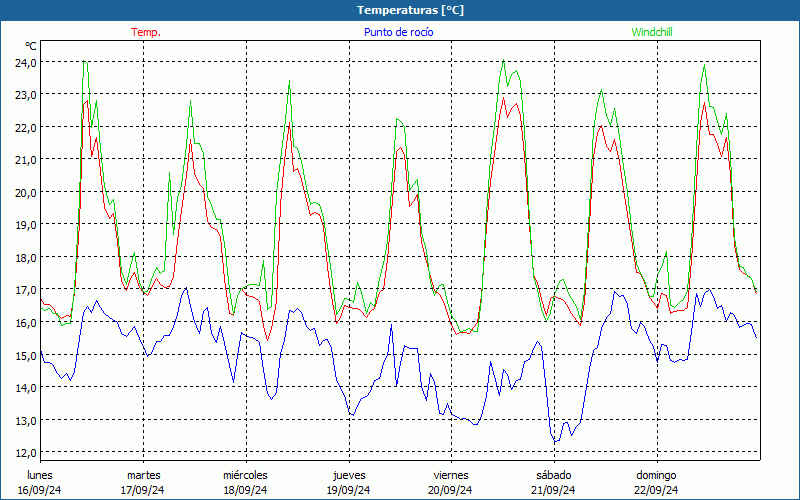Click the '12,0' y-axis value

pyautogui.click(x=26, y=453)
